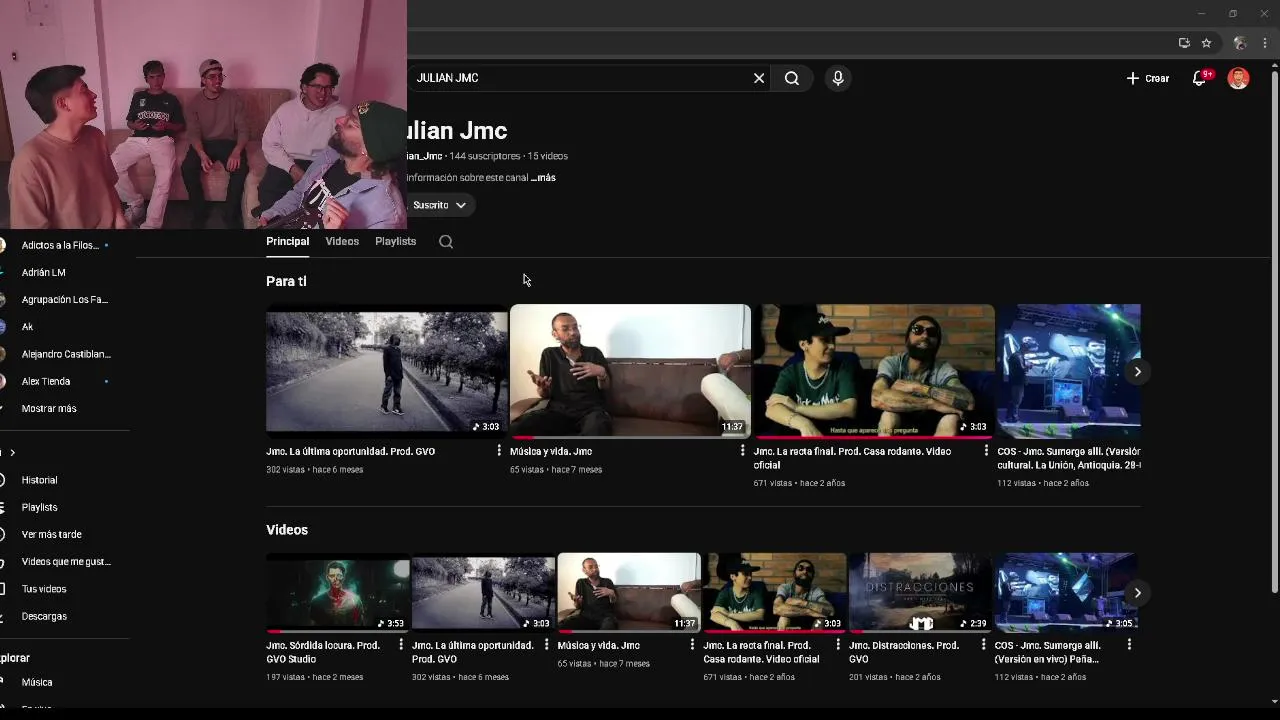Screen dimensions: 1280x720
Task: Open title Jmc. Distracciones. Prod. GVO
Action: pos(904,652)
